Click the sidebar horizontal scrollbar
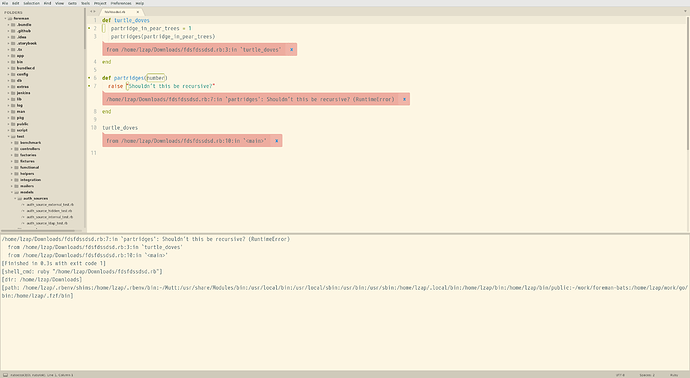690x378 pixels. [x=38, y=231]
